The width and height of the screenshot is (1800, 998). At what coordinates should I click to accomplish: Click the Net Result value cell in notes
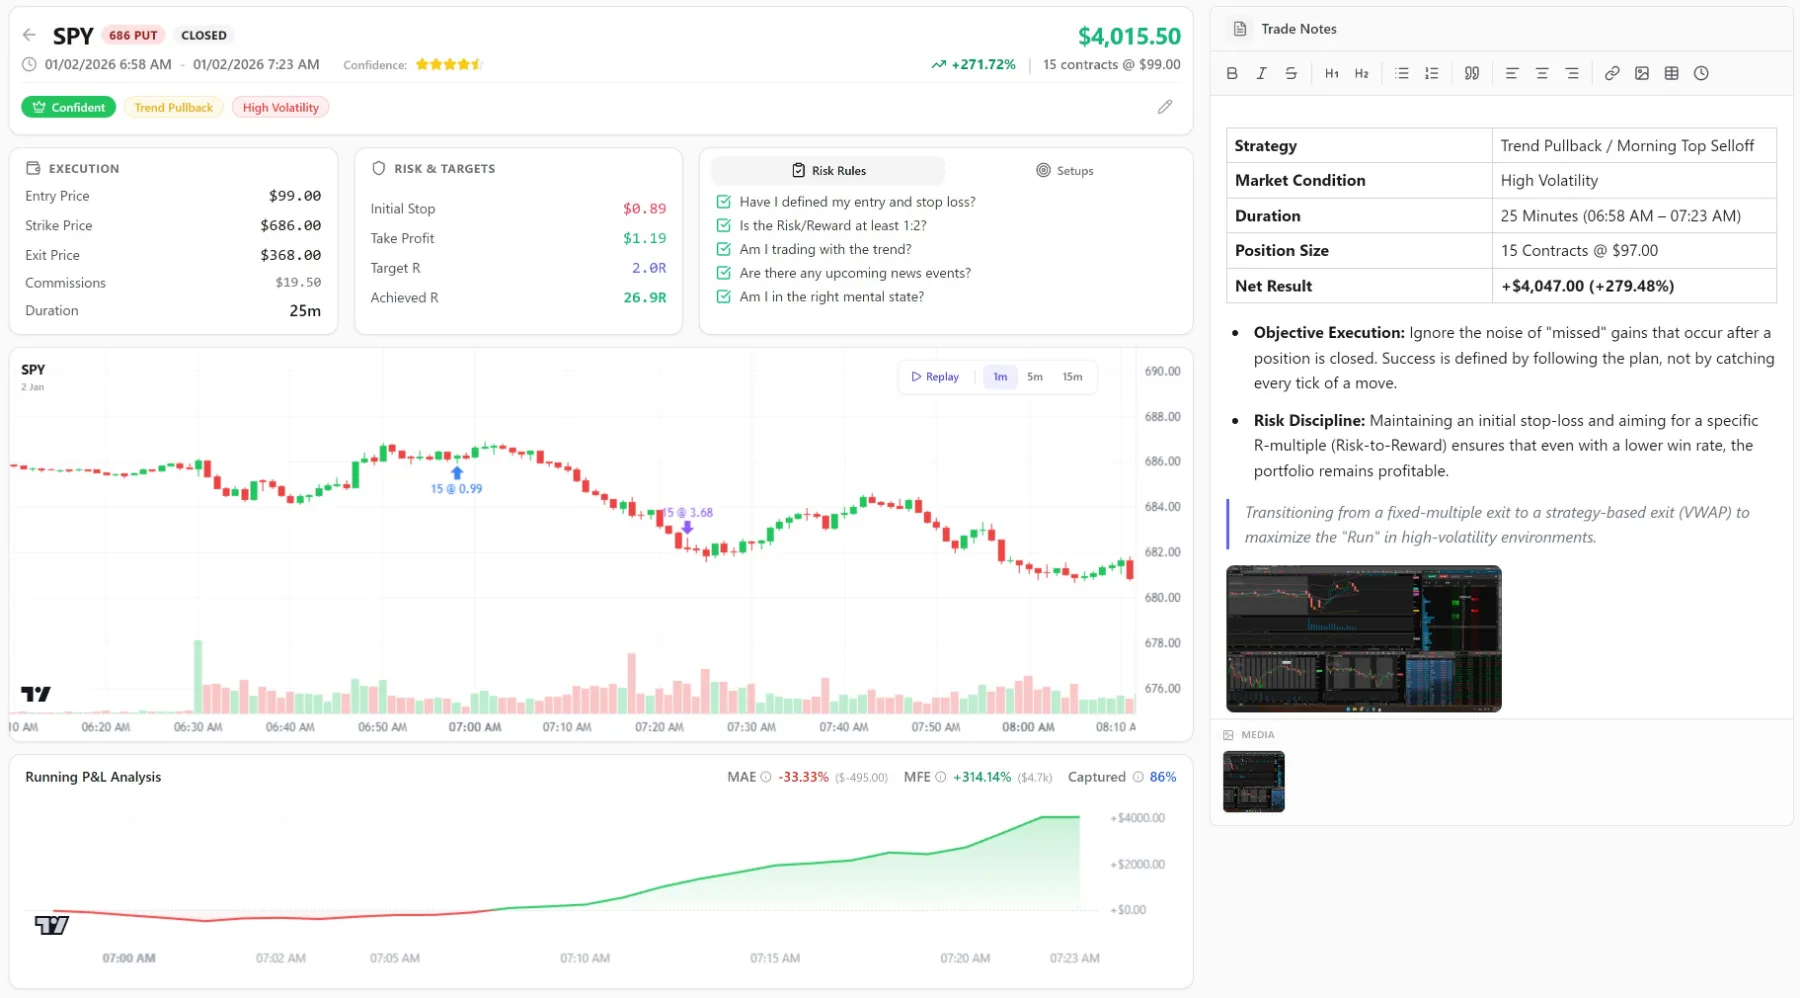tap(1634, 286)
